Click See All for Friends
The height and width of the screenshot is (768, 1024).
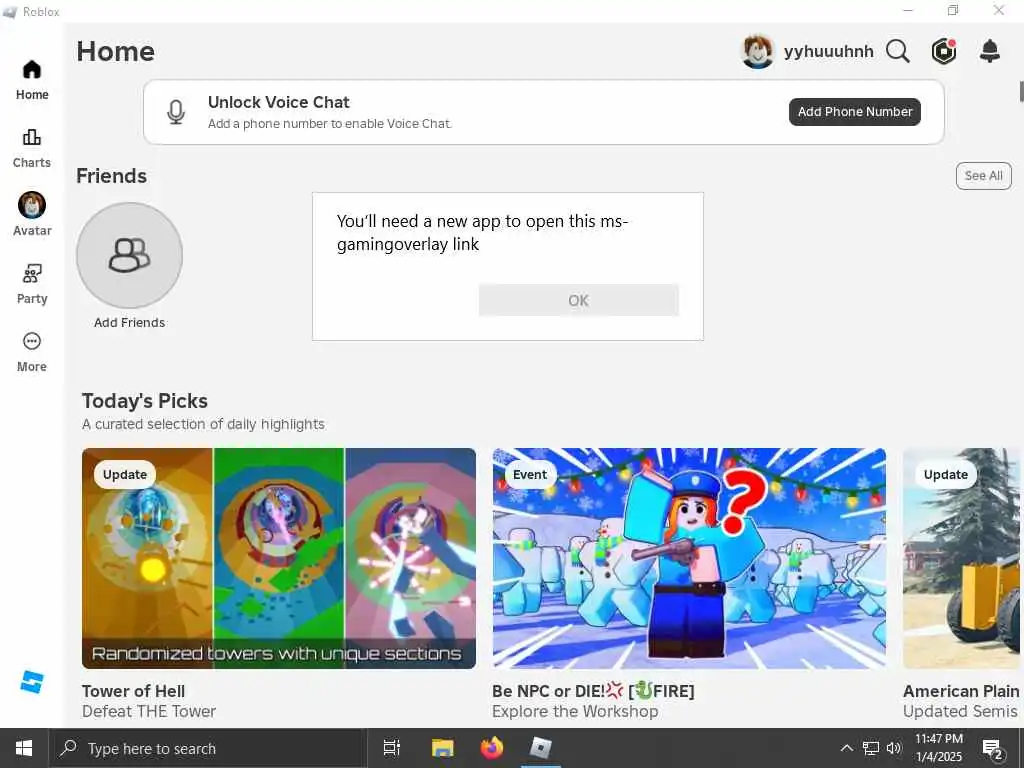click(984, 176)
